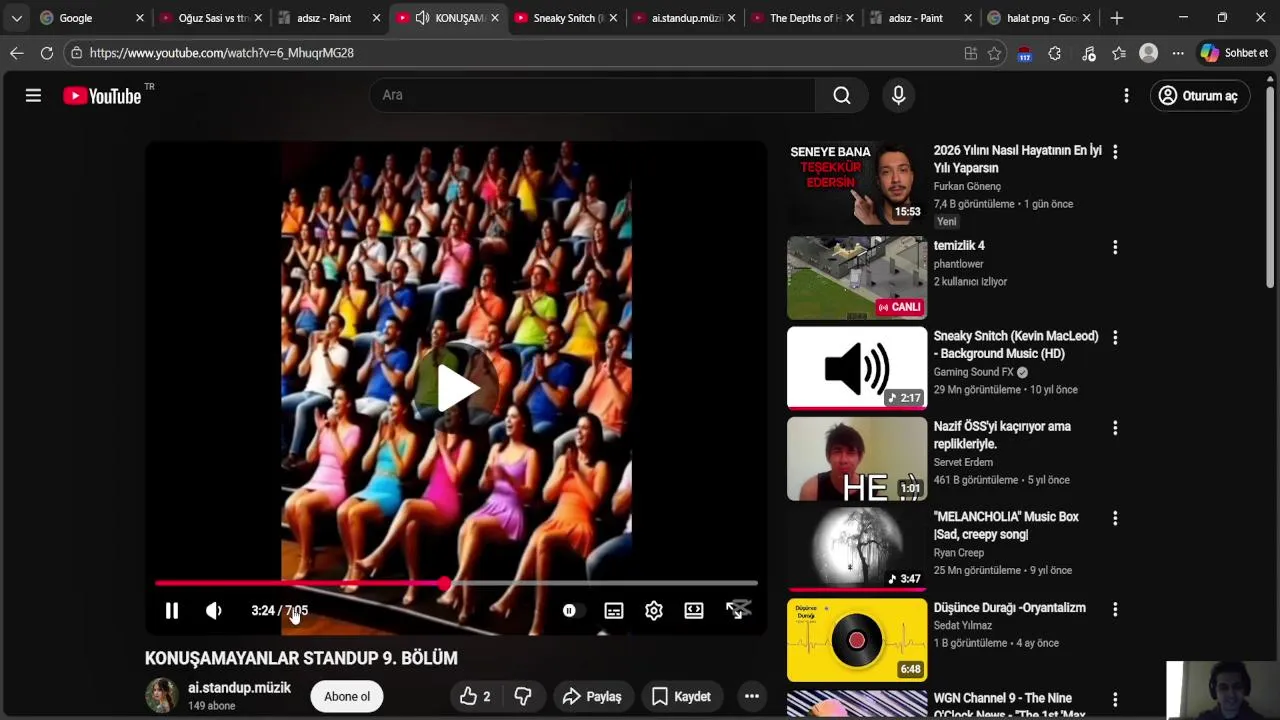The width and height of the screenshot is (1280, 720).
Task: Click the magnifier search button
Action: [842, 95]
